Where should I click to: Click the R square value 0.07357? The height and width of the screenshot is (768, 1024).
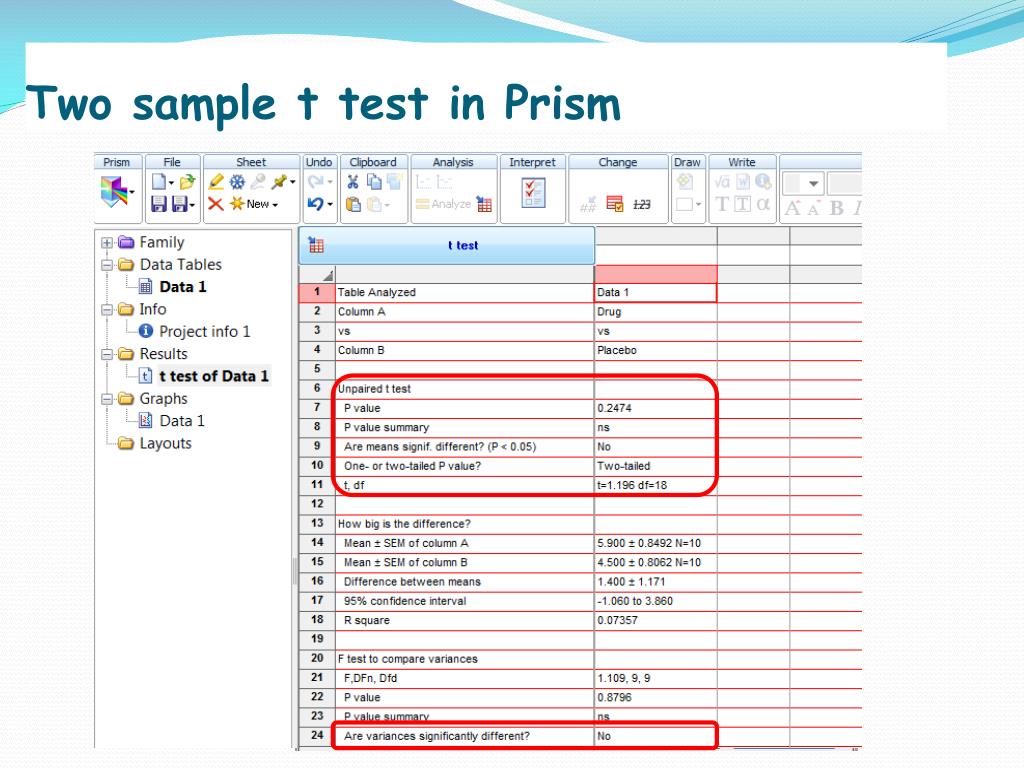[x=656, y=620]
